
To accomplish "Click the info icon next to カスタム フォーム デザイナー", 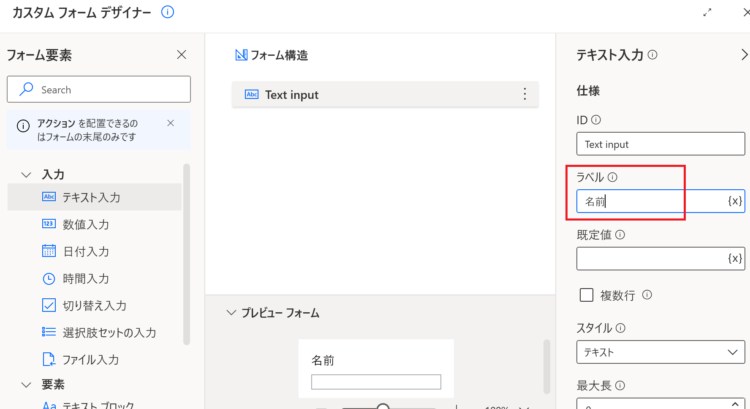I will click(167, 12).
